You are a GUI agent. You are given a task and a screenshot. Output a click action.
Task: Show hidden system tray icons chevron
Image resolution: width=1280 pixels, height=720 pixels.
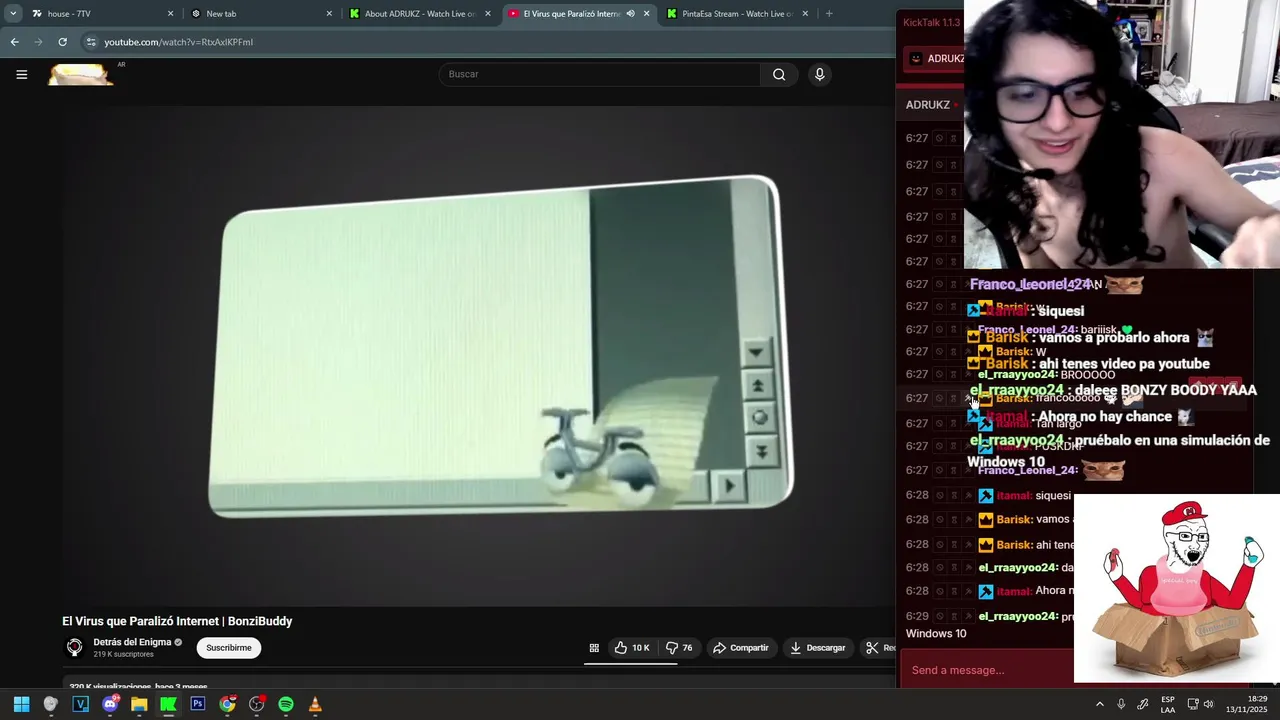(x=1100, y=704)
